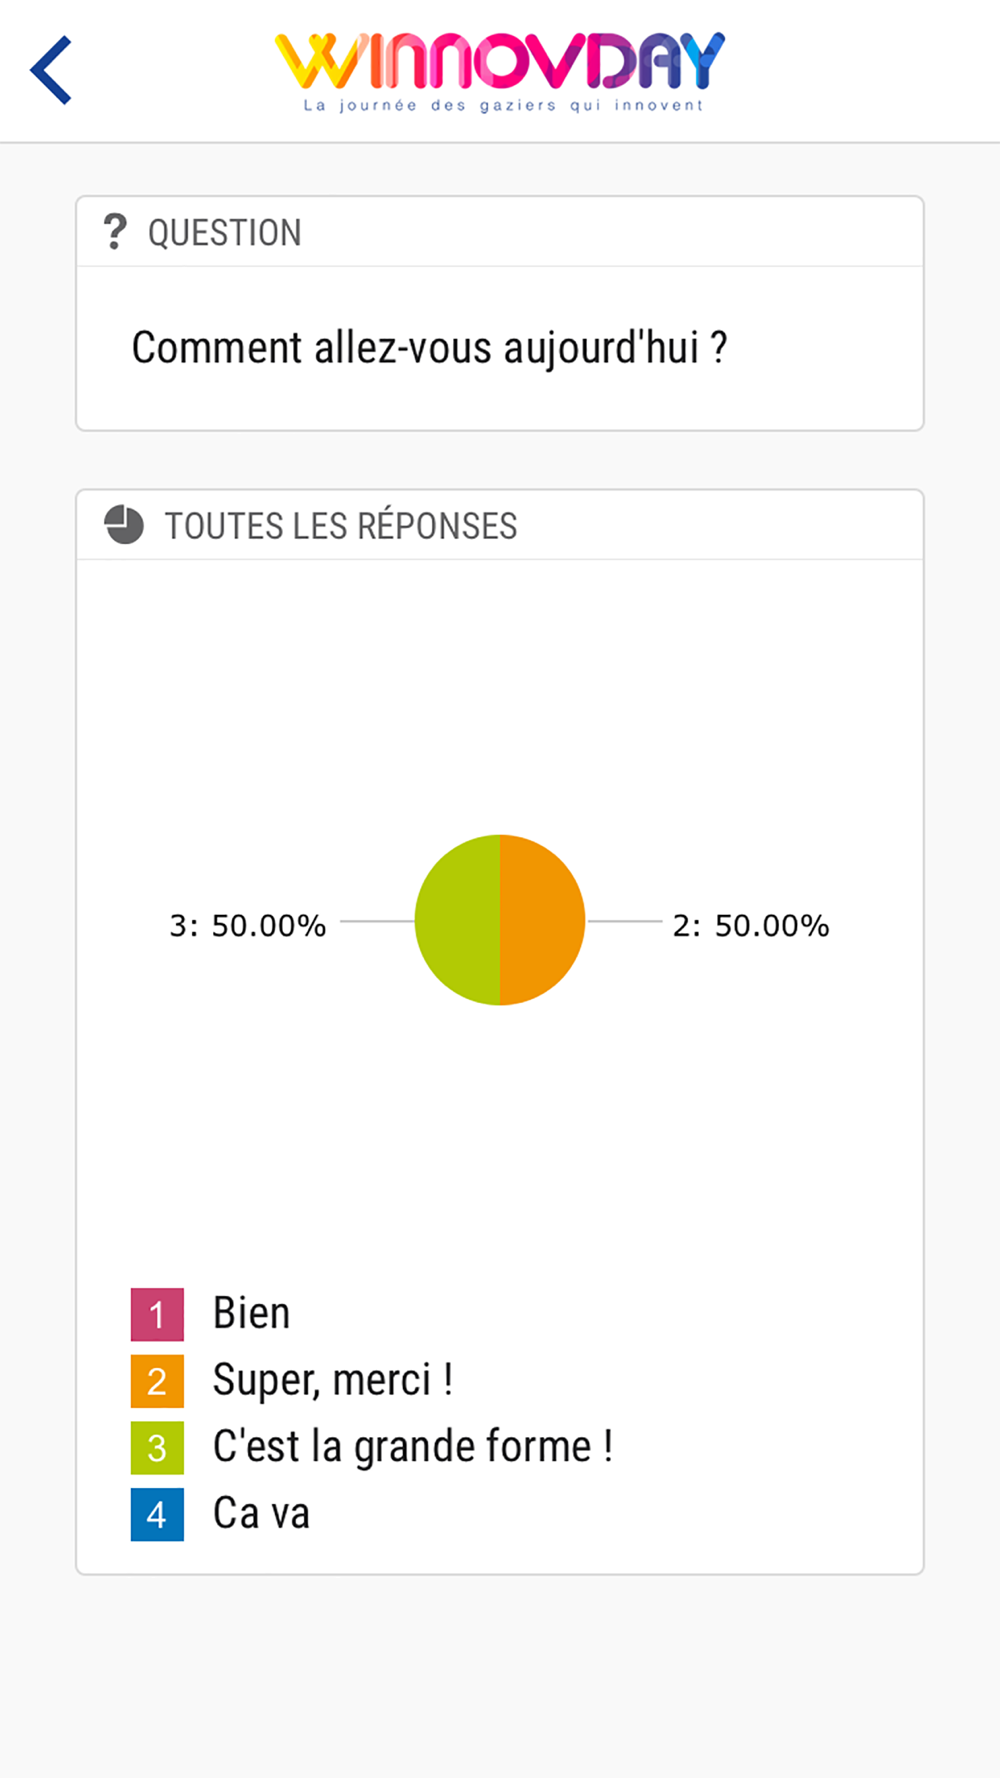
Task: Tap the Winnovday logo
Action: click(x=500, y=71)
